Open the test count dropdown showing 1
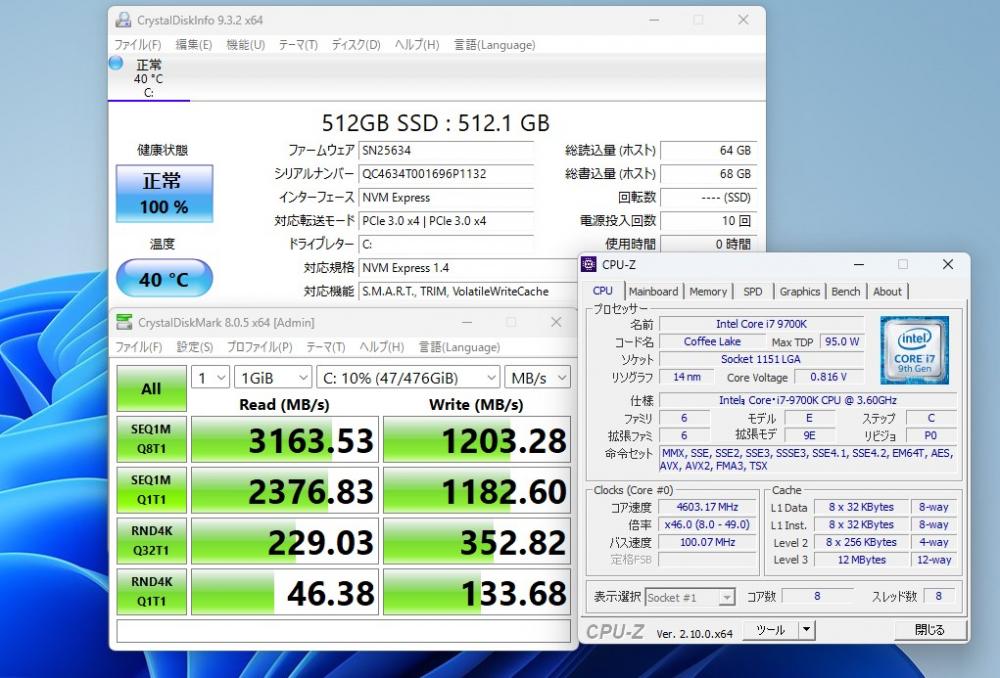 point(210,378)
